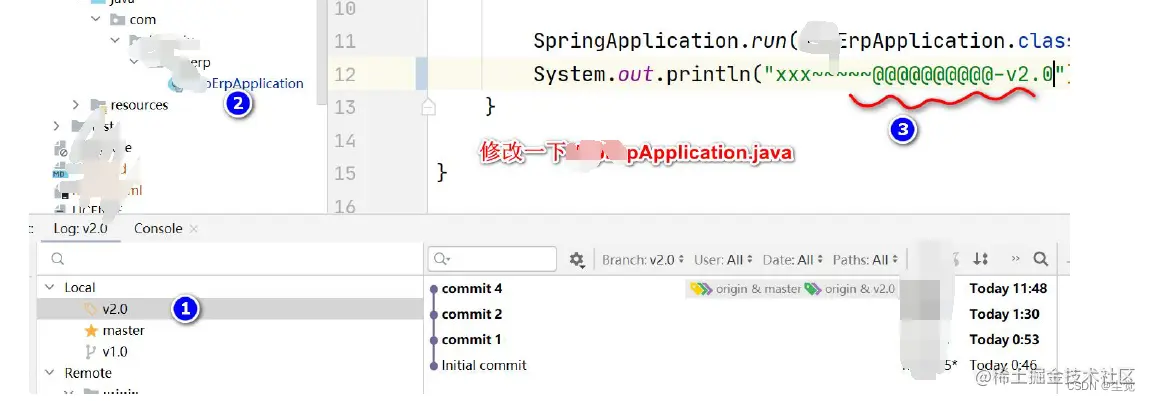
Task: Select the 'Initial commit' log entry
Action: coord(484,365)
